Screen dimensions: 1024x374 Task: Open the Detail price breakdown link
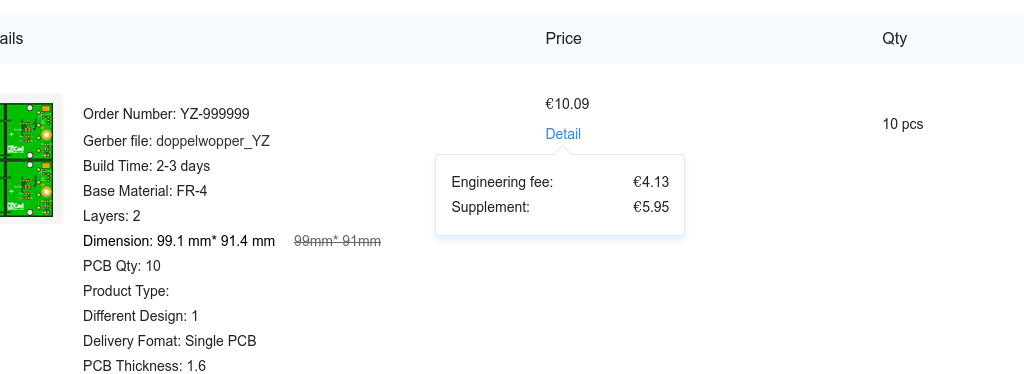click(563, 134)
